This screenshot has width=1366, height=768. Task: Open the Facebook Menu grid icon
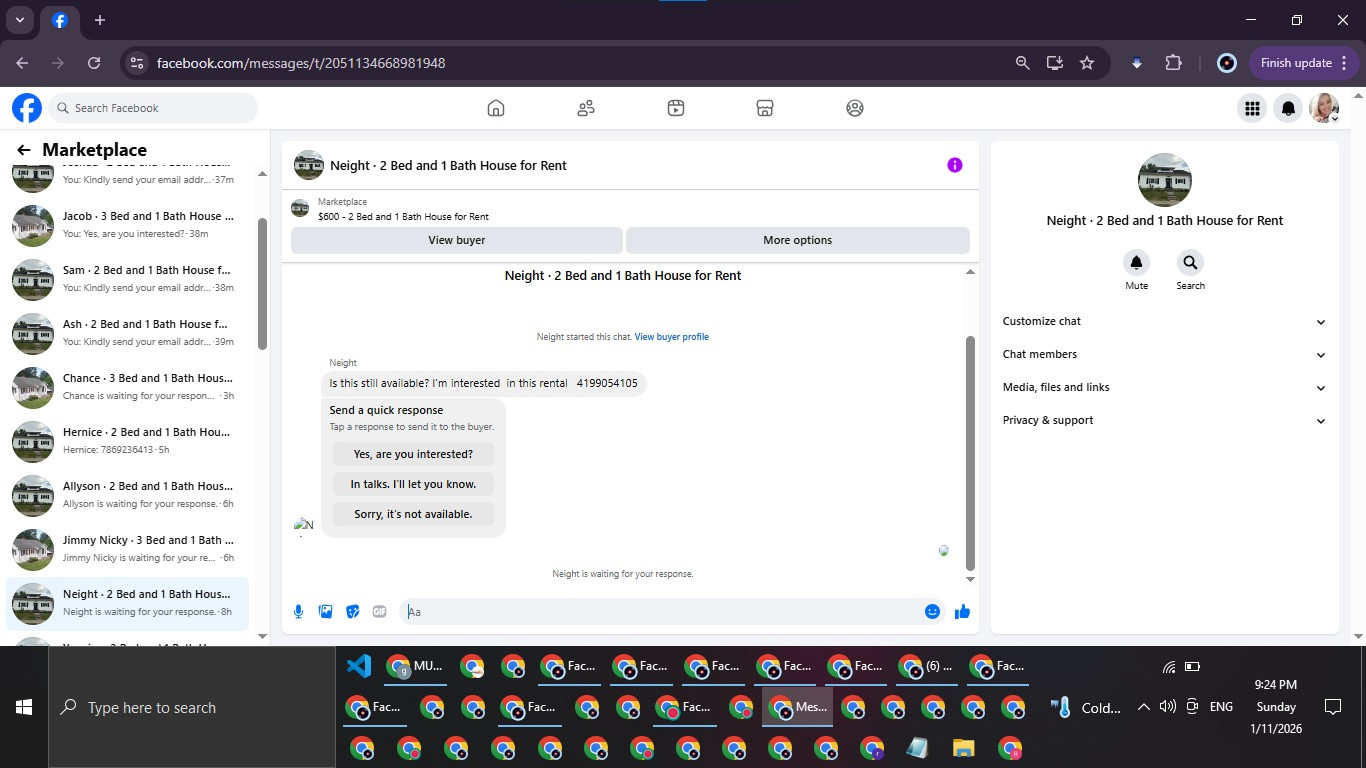click(1251, 108)
